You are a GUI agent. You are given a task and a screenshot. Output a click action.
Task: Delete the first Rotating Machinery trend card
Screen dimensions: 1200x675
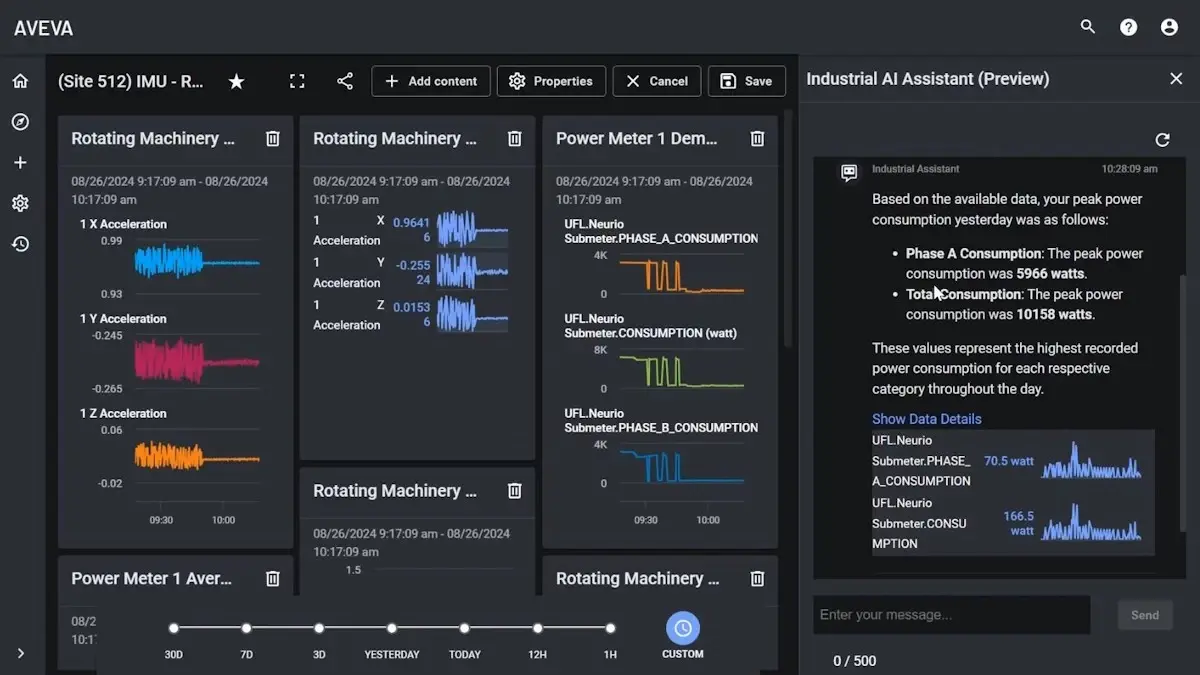coord(272,139)
